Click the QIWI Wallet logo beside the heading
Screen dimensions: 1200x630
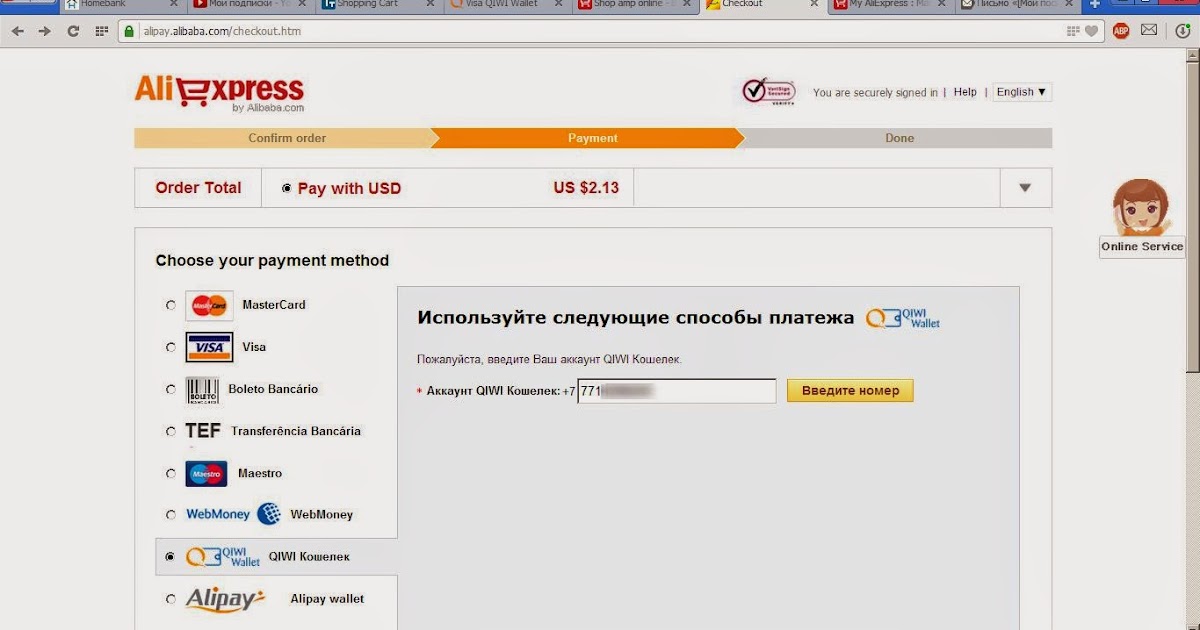click(x=903, y=318)
